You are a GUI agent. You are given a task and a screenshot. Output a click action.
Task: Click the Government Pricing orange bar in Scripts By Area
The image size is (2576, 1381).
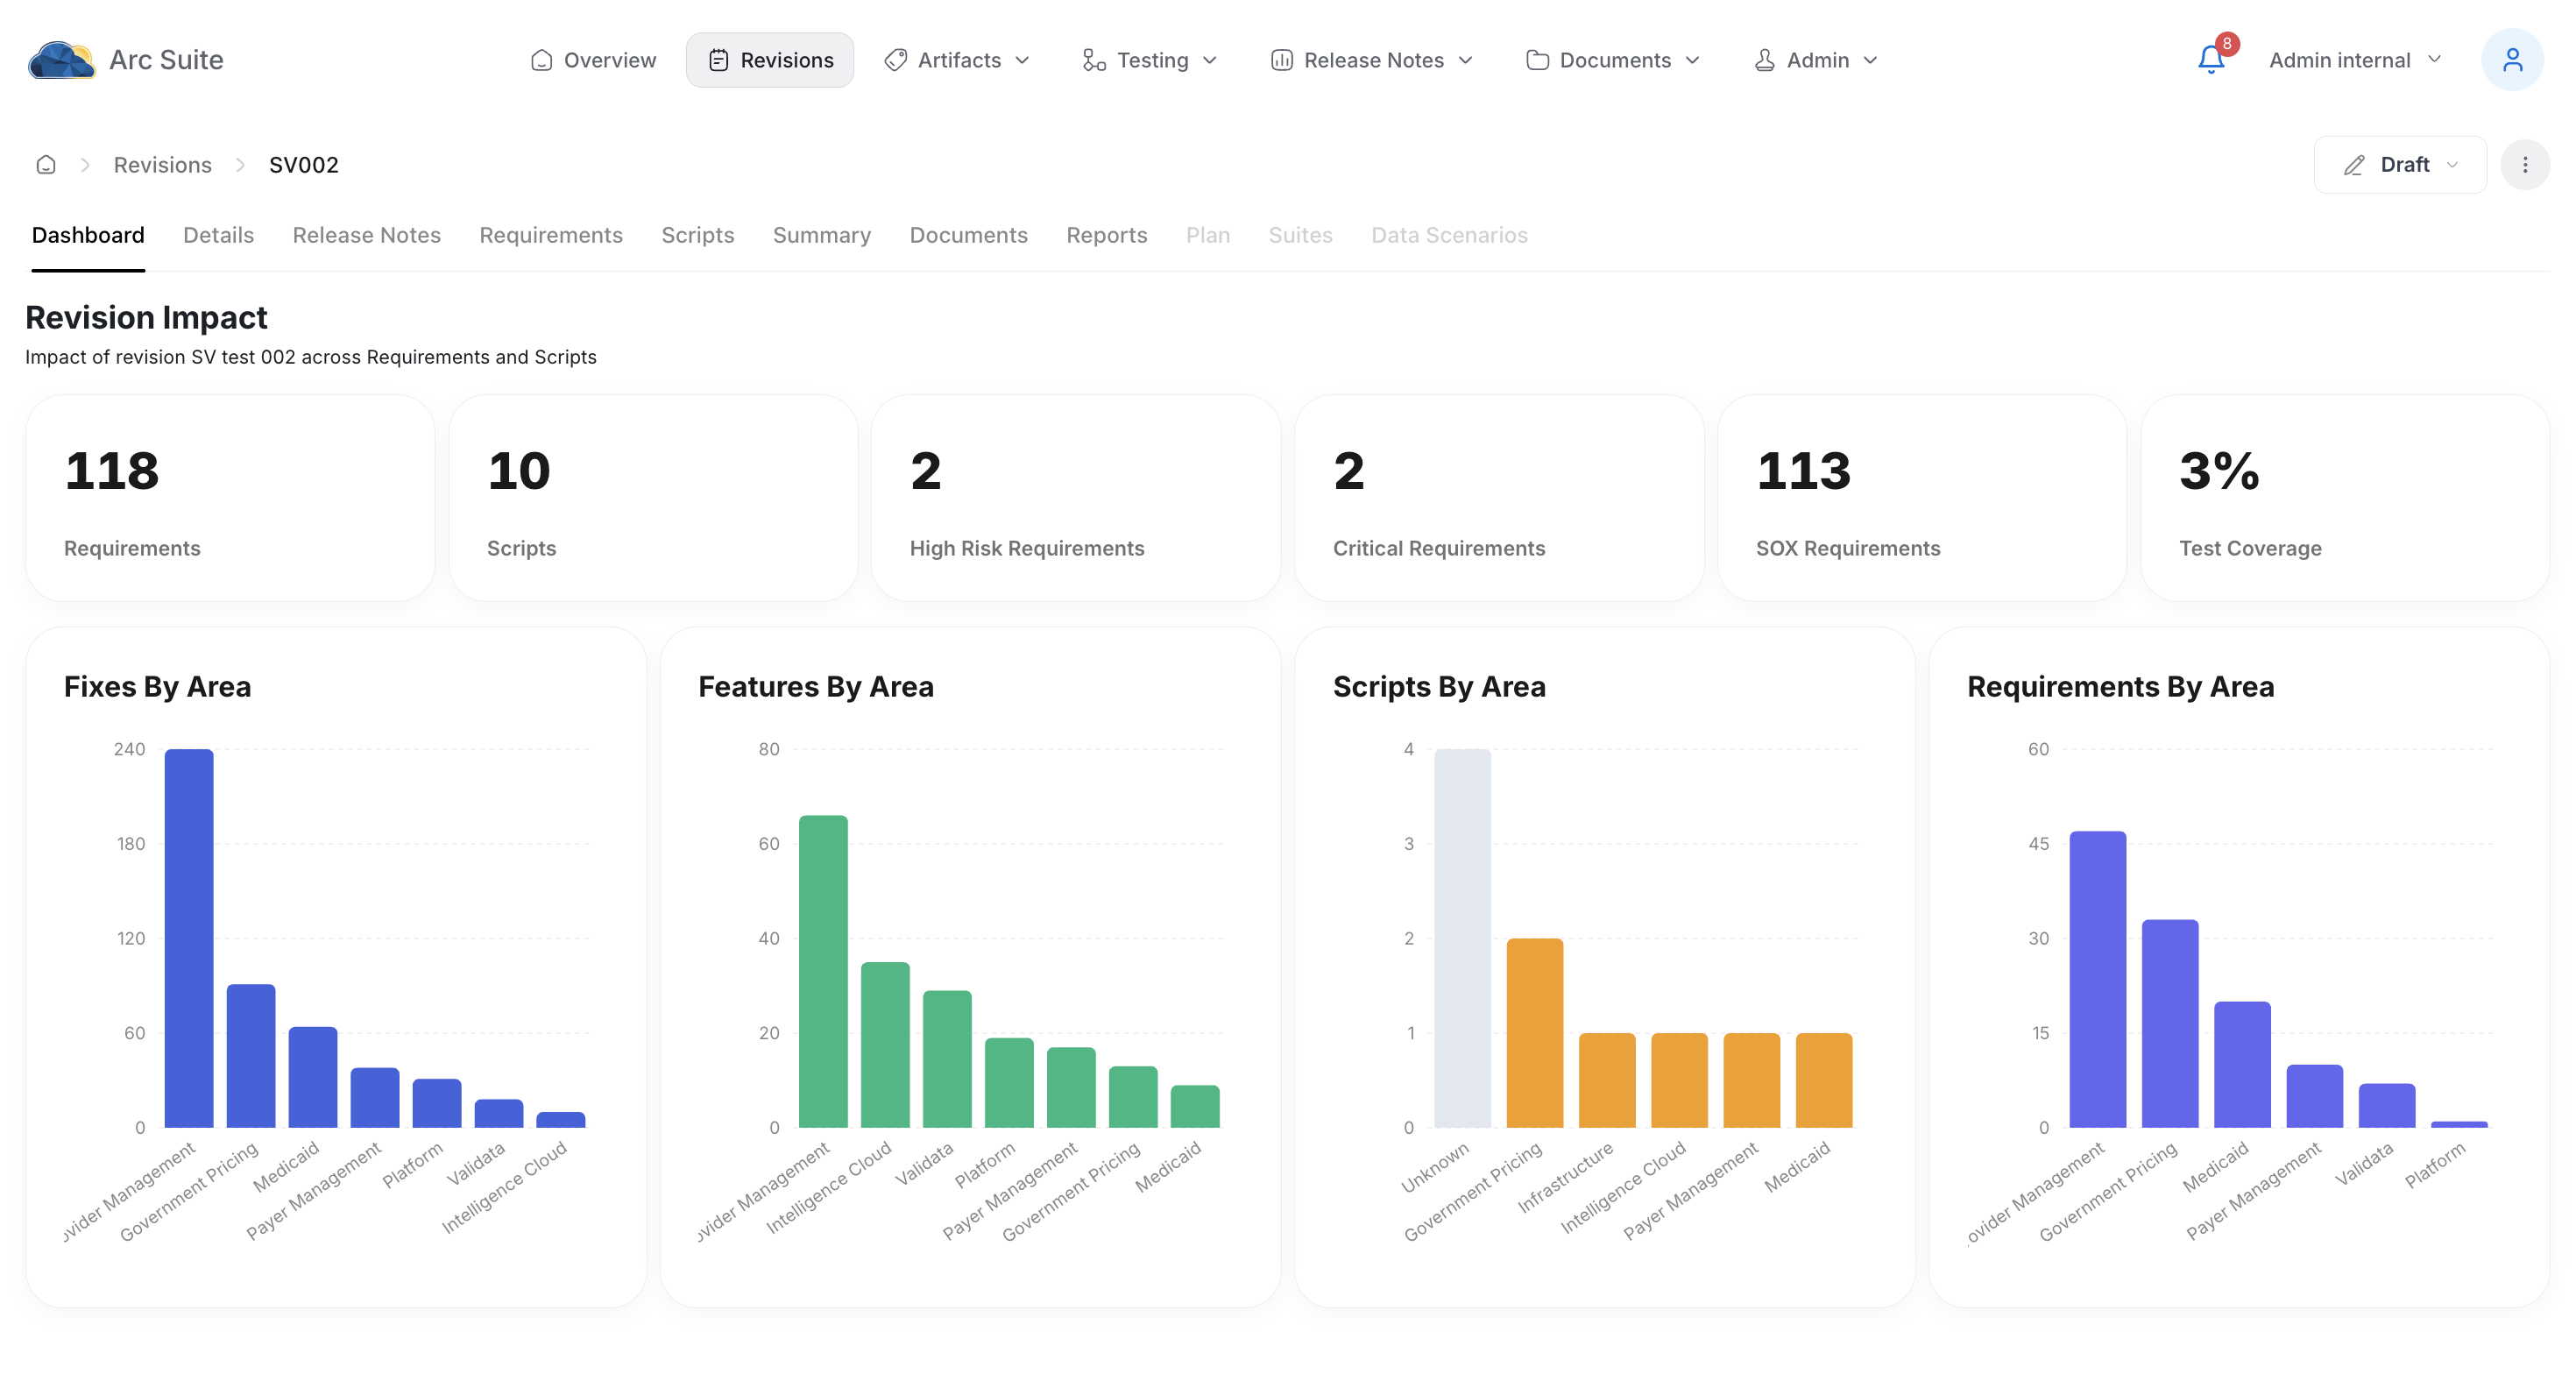1535,1033
